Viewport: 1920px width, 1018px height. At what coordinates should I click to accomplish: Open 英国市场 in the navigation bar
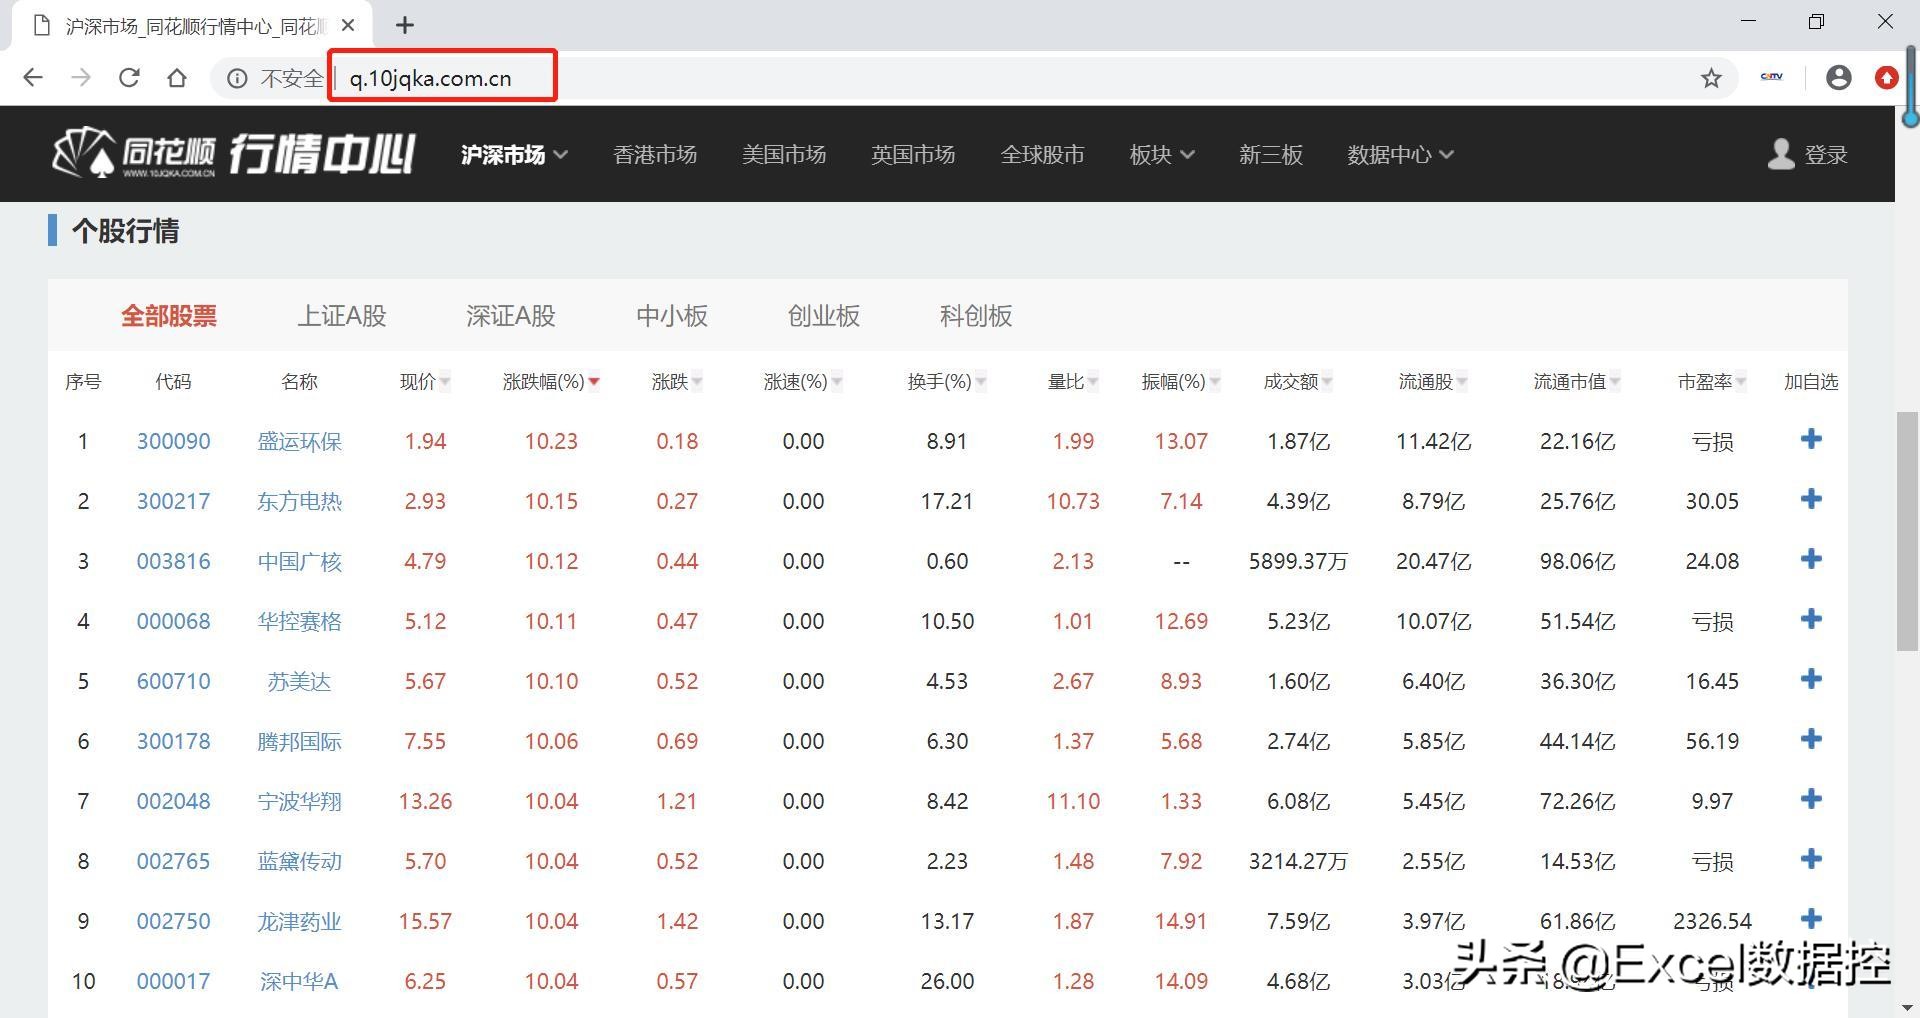pos(913,154)
